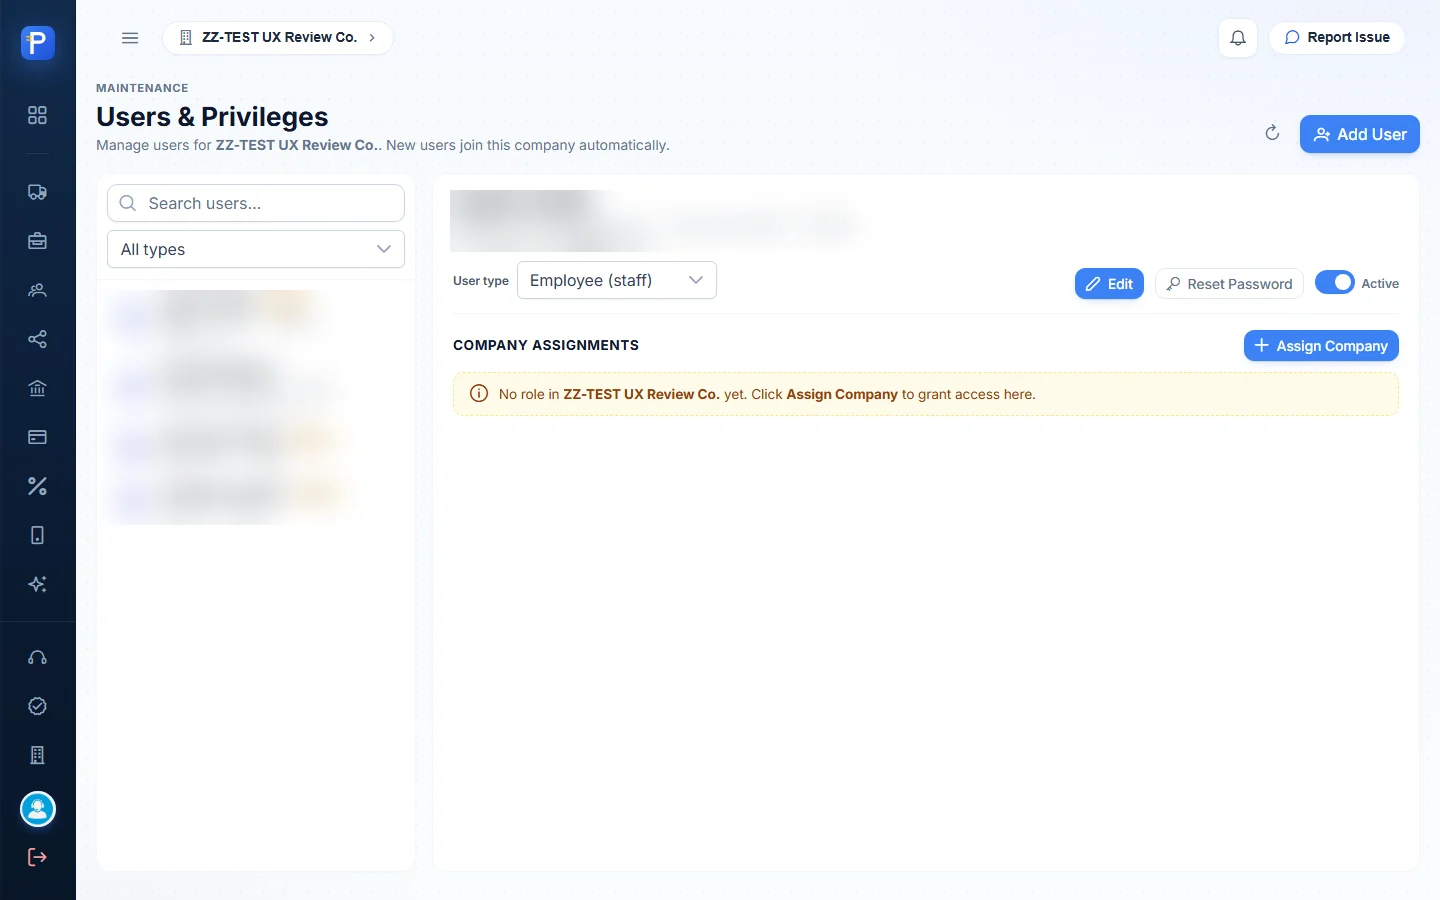Open the briefcase icon in sidebar
Viewport: 1440px width, 900px height.
[x=37, y=241]
